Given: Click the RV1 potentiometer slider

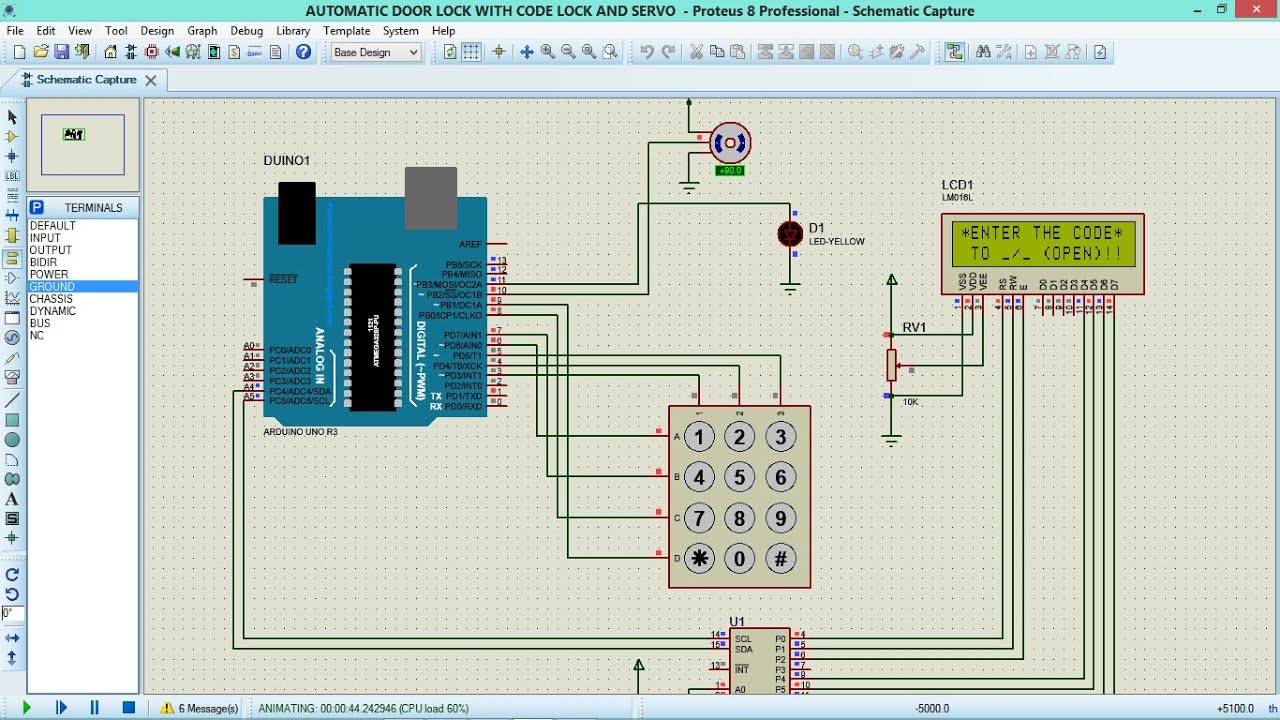Looking at the screenshot, I should click(x=891, y=365).
